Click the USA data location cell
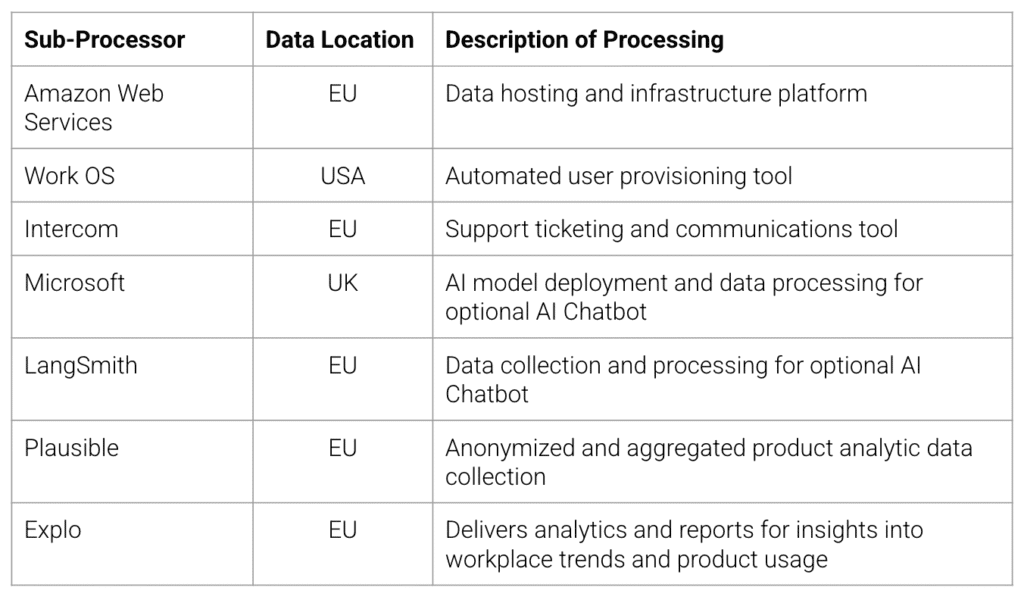The image size is (1024, 603). (x=343, y=176)
